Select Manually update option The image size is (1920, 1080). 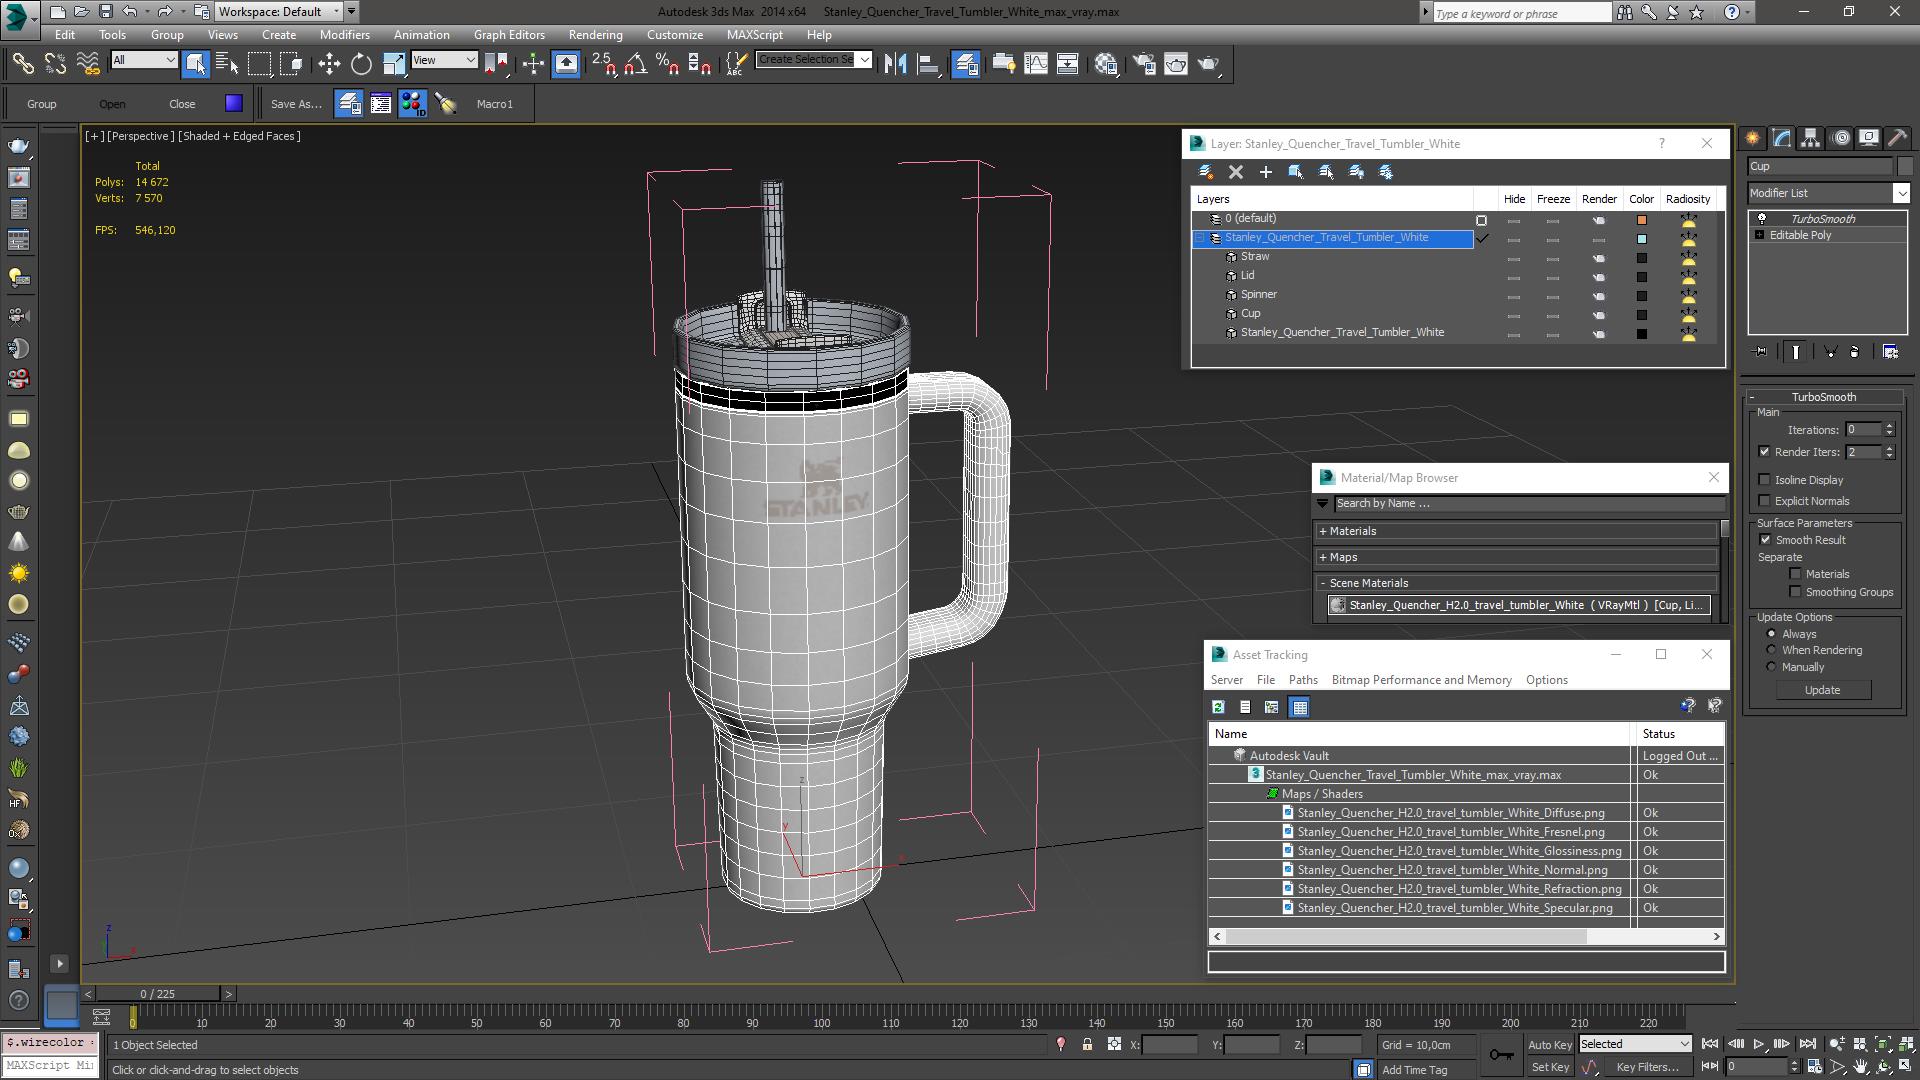click(1772, 667)
